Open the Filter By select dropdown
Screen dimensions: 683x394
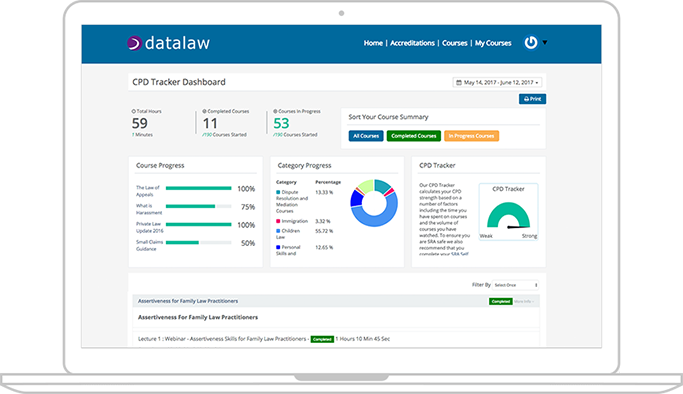pos(516,285)
